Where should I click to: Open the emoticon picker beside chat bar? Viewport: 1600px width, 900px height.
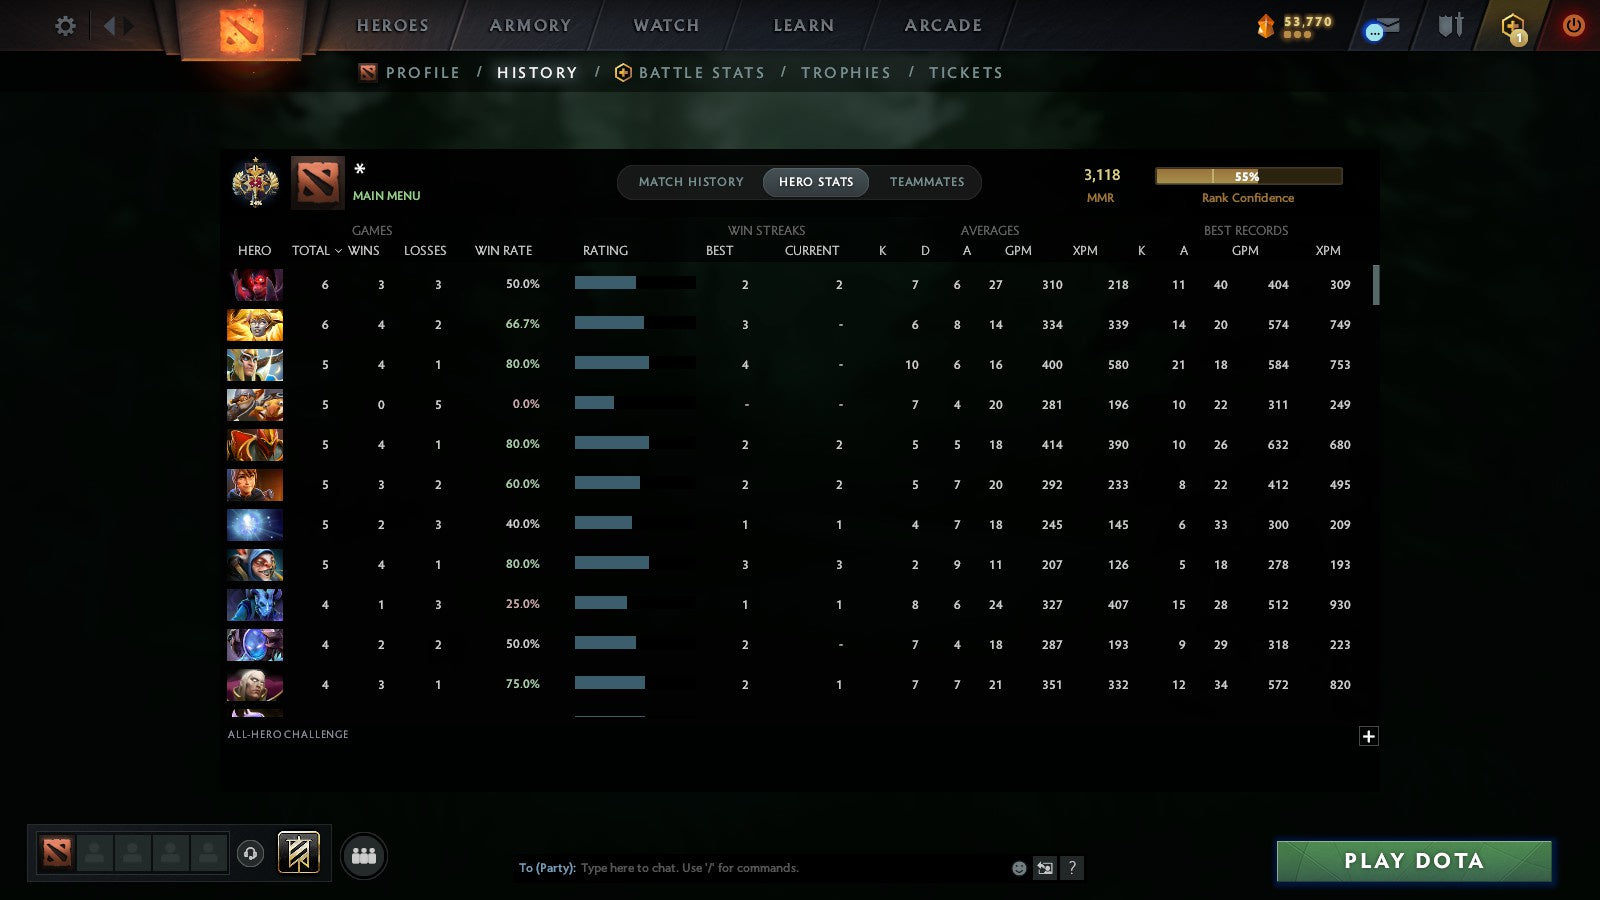pyautogui.click(x=1019, y=868)
